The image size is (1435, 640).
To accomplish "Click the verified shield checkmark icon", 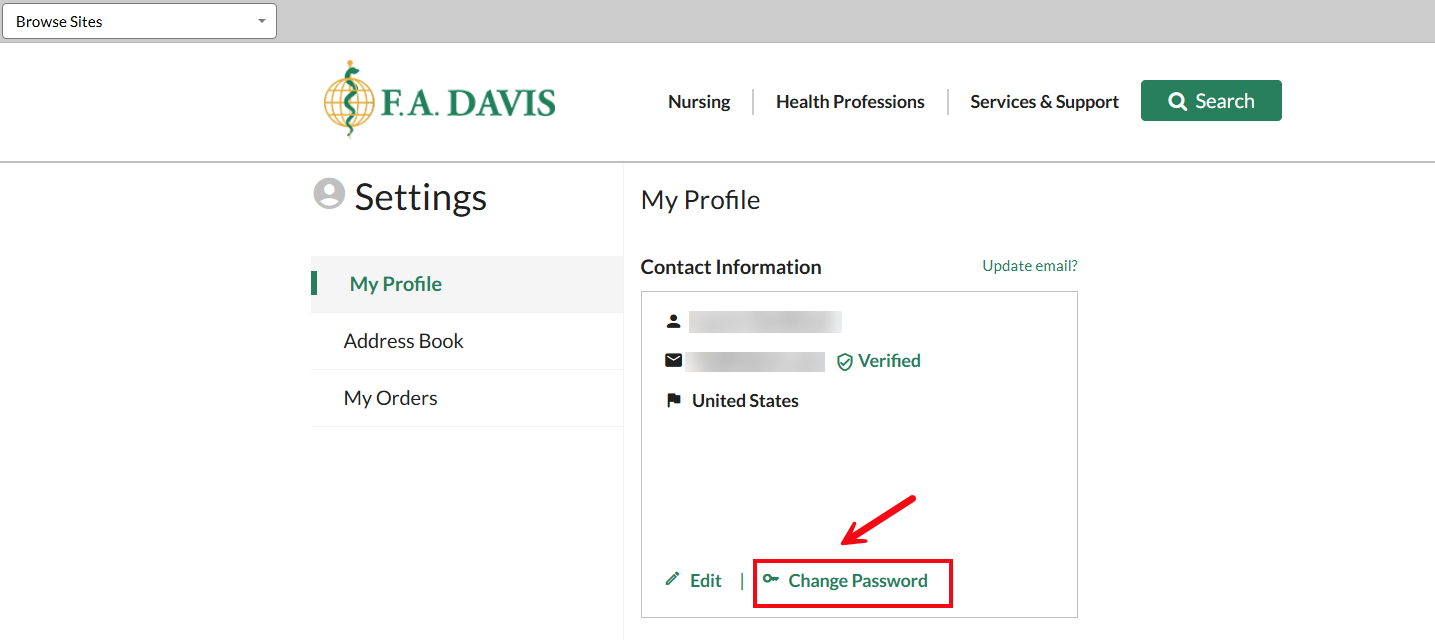I will pyautogui.click(x=845, y=361).
